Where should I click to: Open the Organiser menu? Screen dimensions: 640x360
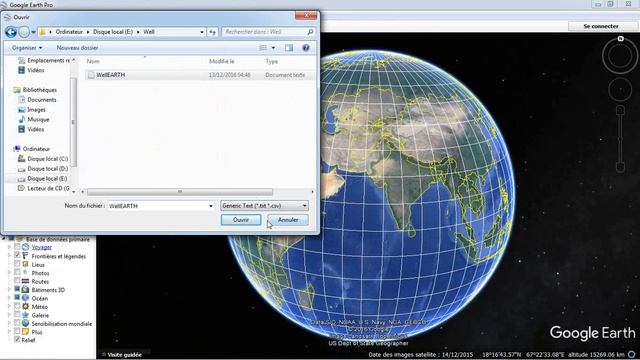pos(27,48)
